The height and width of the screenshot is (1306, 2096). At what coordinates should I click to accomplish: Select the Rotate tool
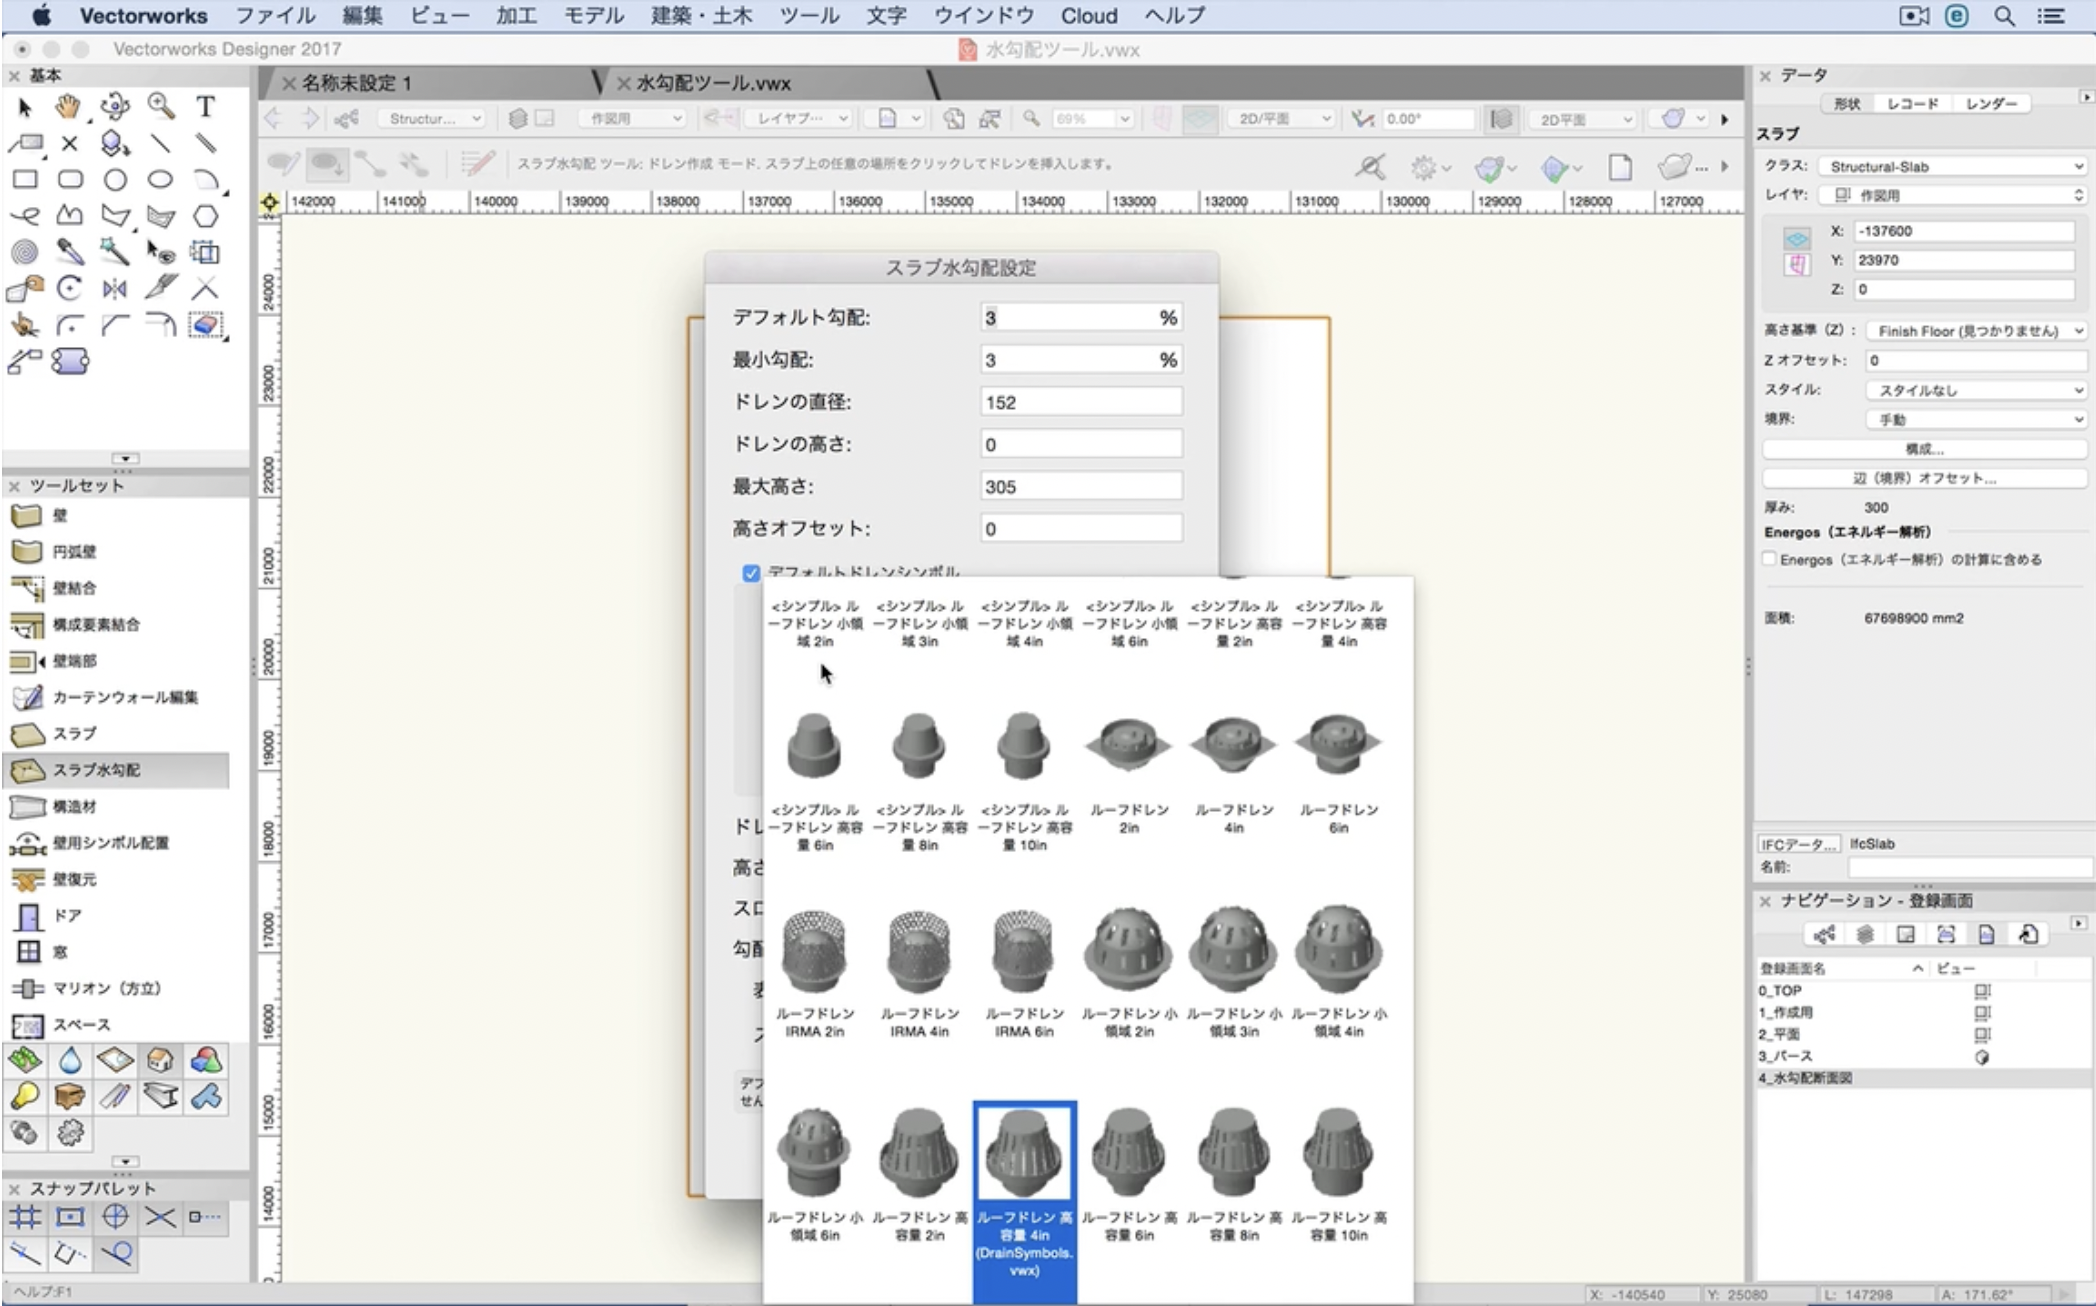[x=70, y=289]
